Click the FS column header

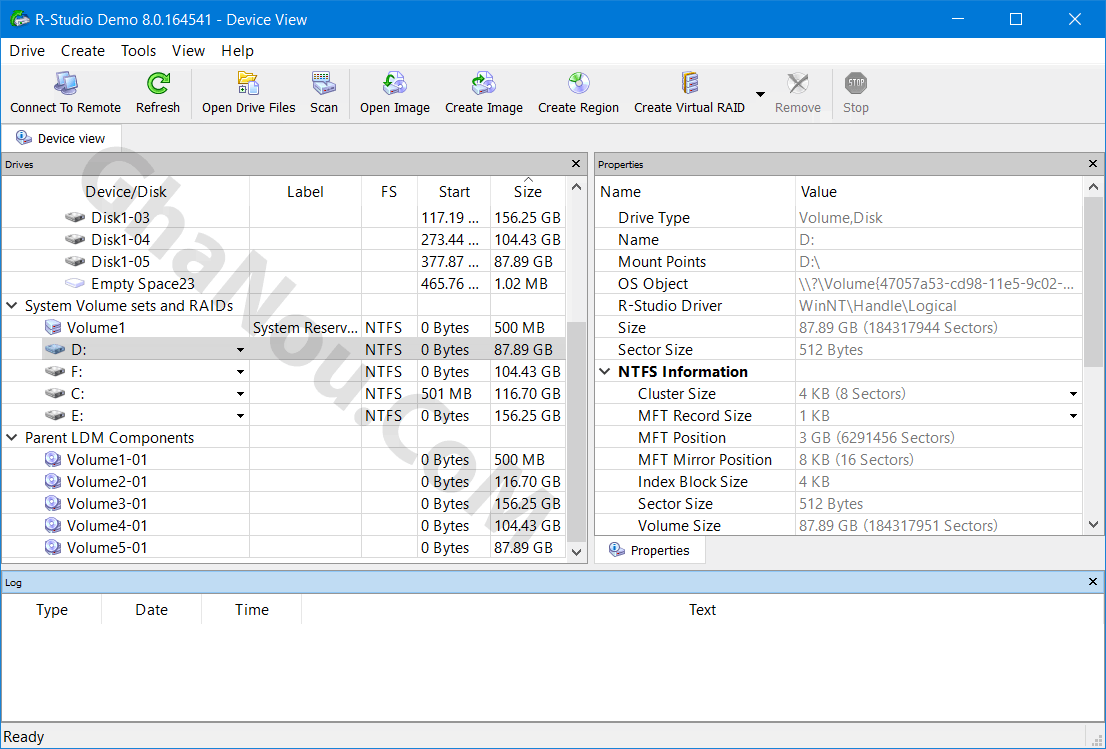[389, 192]
